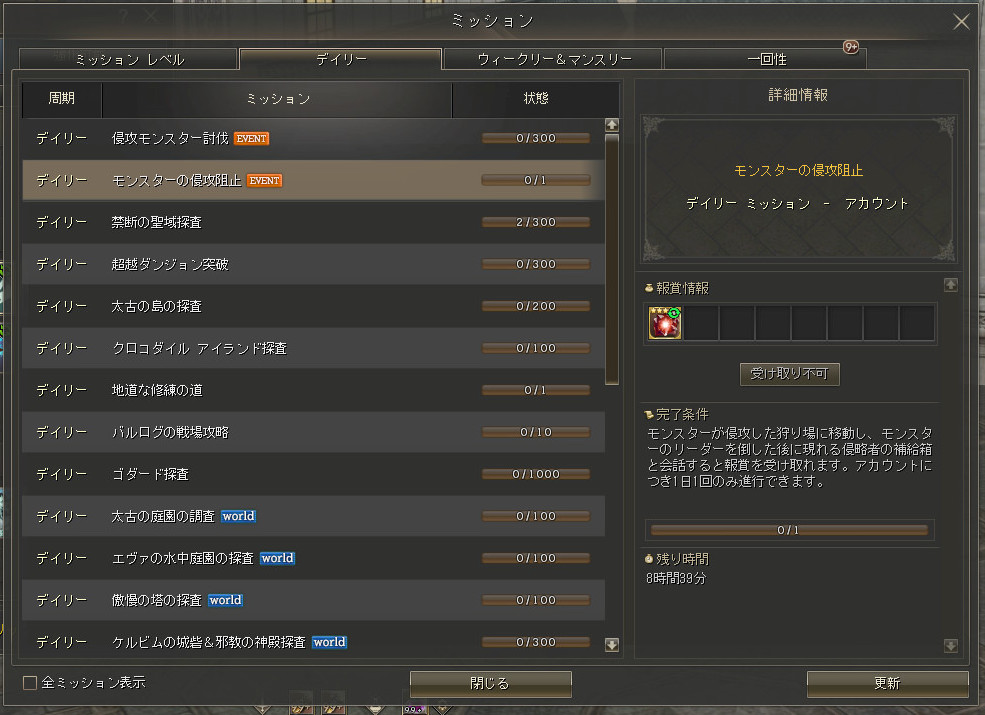Click the world badge on 太古の庭園の調査
985x715 pixels.
pyautogui.click(x=238, y=516)
